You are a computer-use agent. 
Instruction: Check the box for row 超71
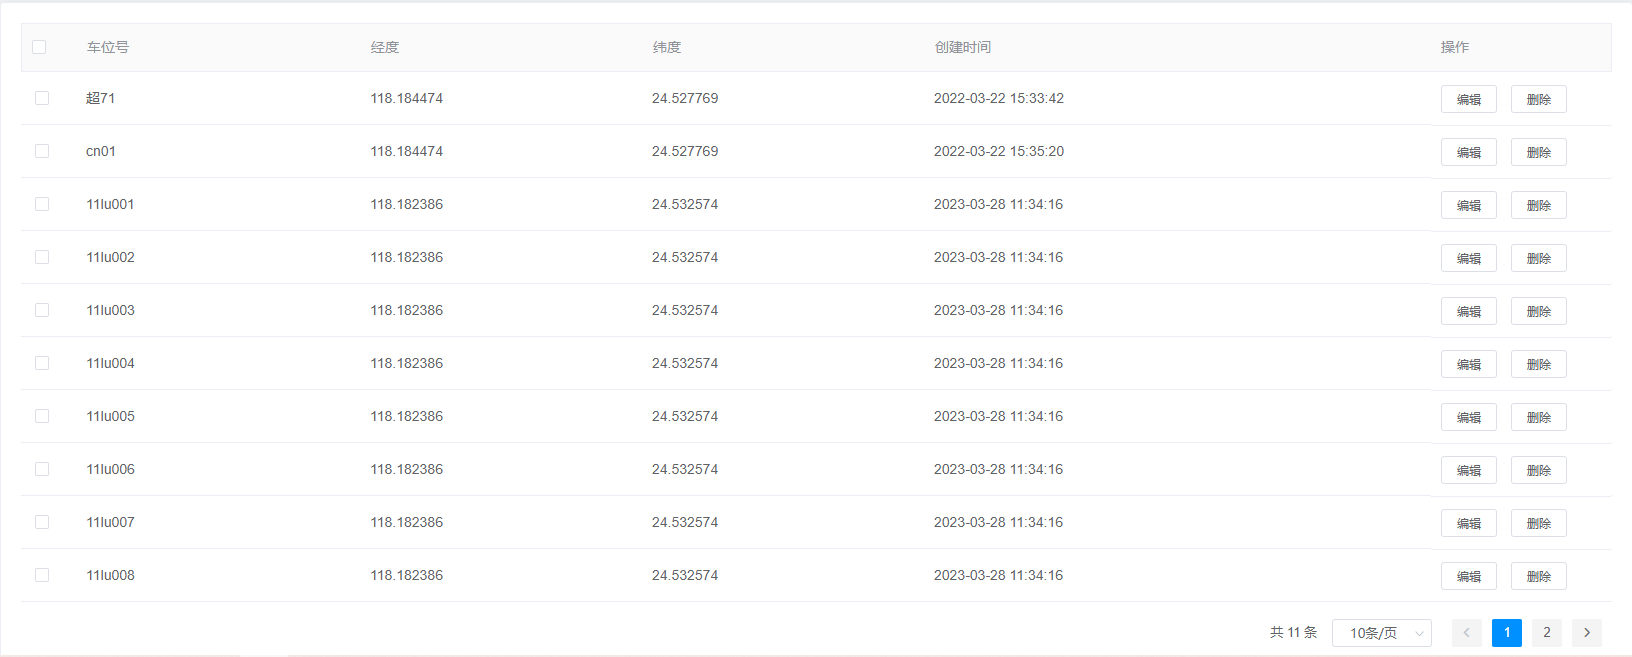coord(42,98)
